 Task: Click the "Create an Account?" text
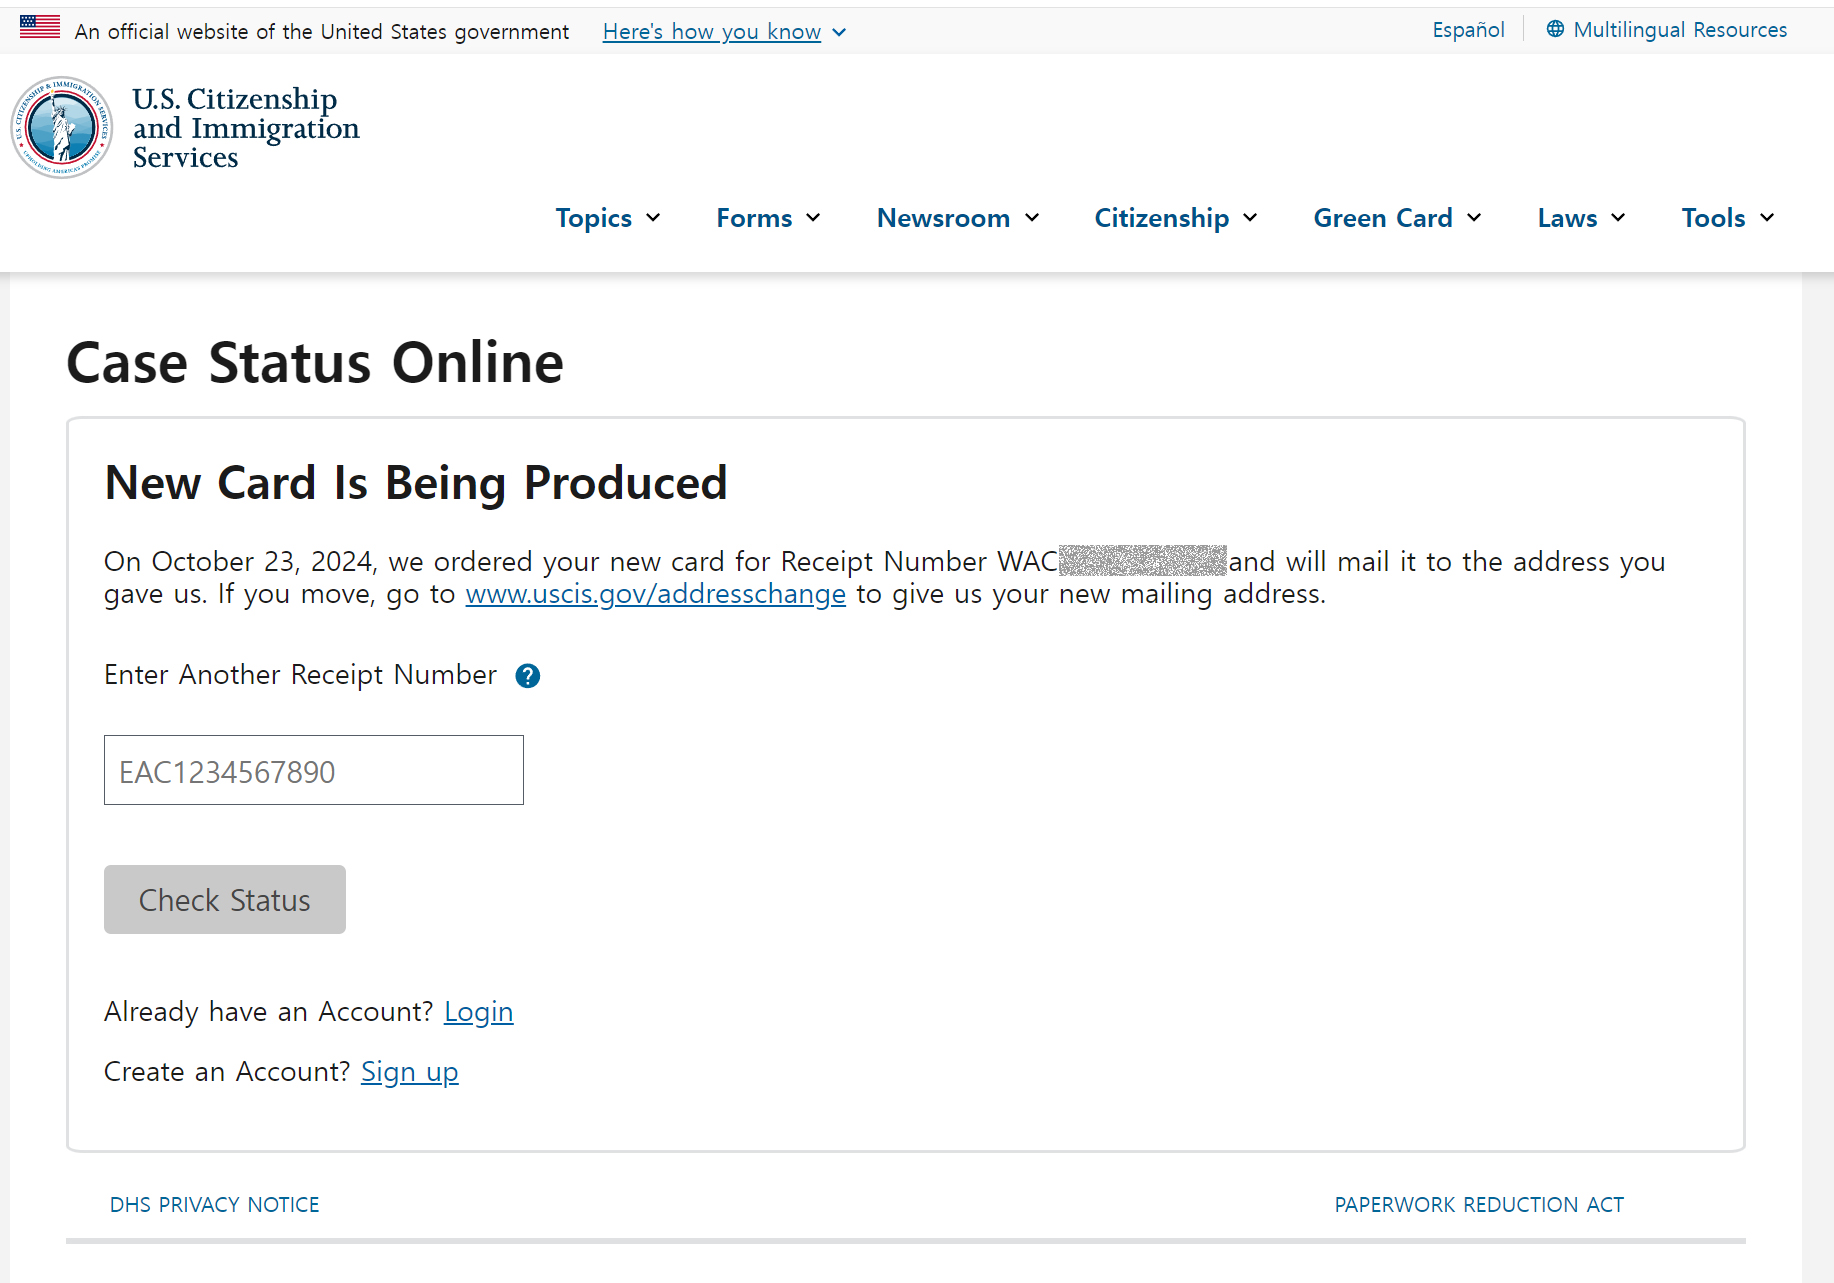tap(227, 1072)
